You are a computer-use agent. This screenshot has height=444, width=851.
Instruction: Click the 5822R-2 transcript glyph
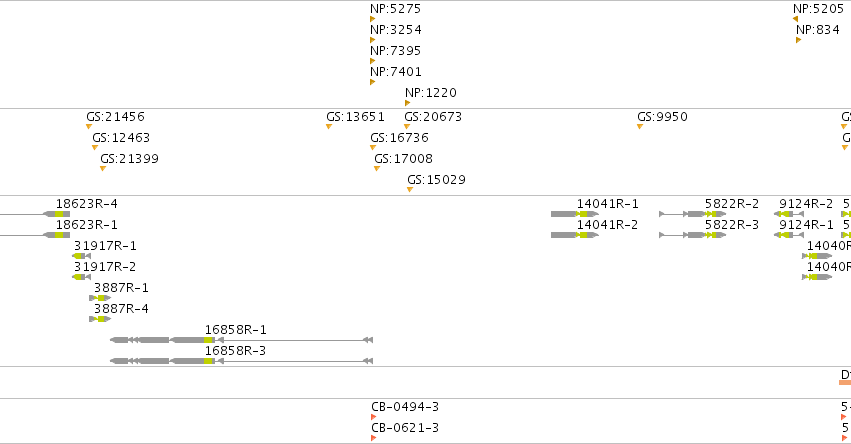pyautogui.click(x=693, y=214)
